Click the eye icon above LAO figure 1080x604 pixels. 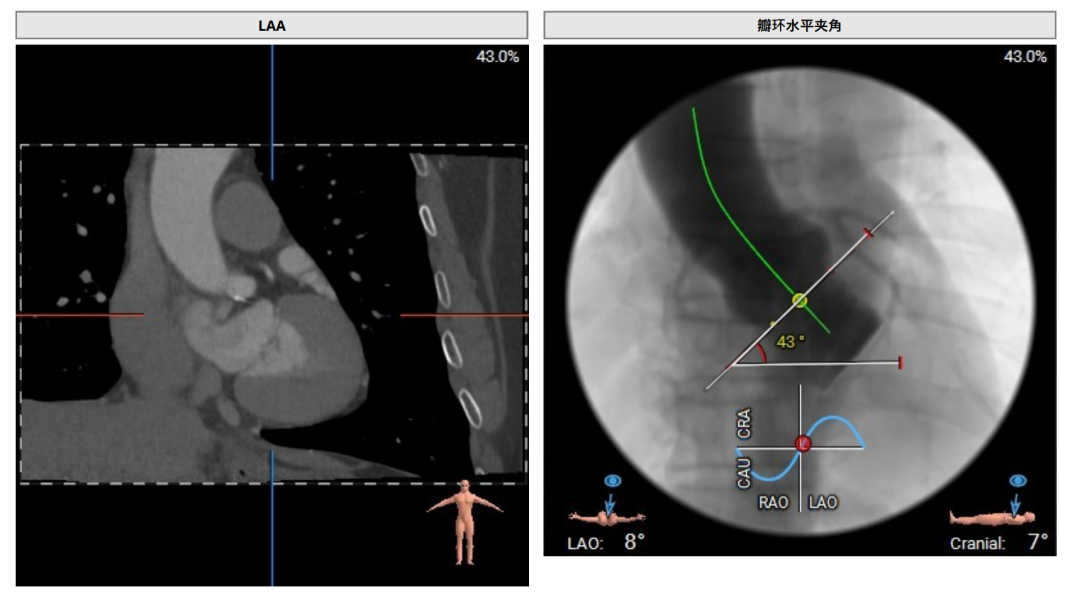[612, 481]
